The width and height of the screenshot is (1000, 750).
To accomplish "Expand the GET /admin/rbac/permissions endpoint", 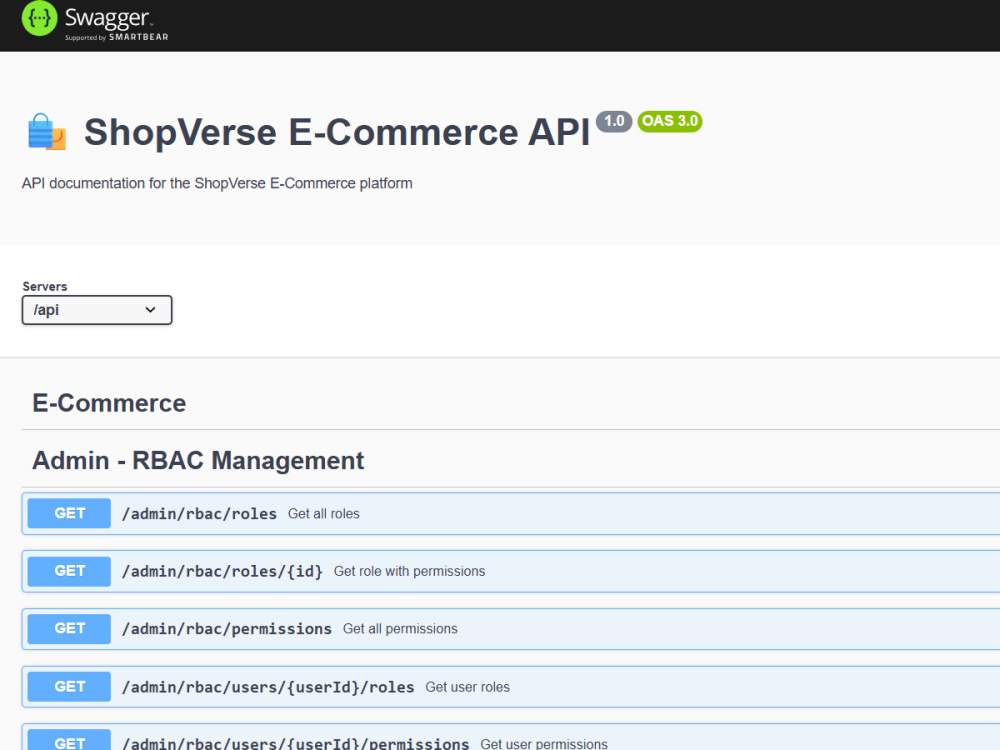I will click(x=511, y=629).
